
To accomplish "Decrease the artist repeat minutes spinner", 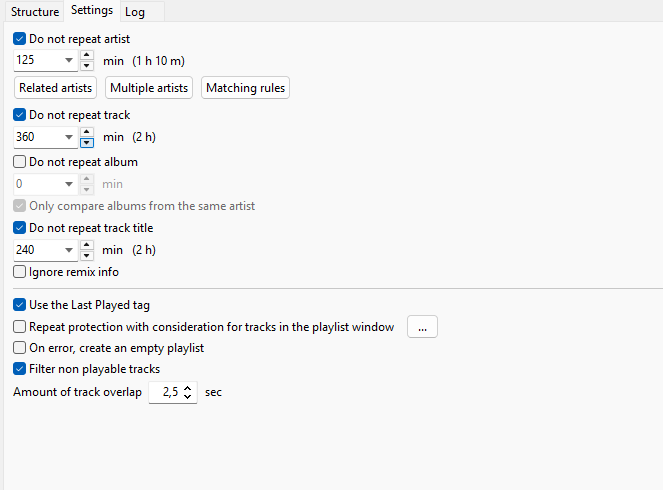I will coord(87,66).
